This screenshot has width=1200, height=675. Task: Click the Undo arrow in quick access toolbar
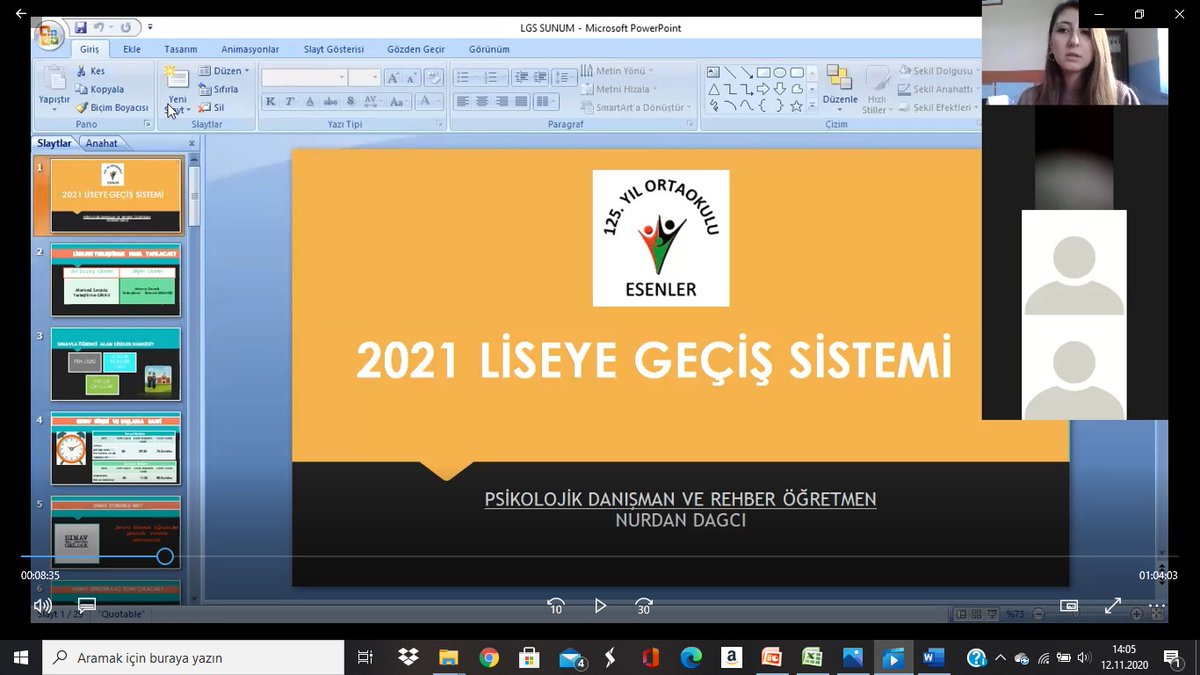tap(100, 28)
